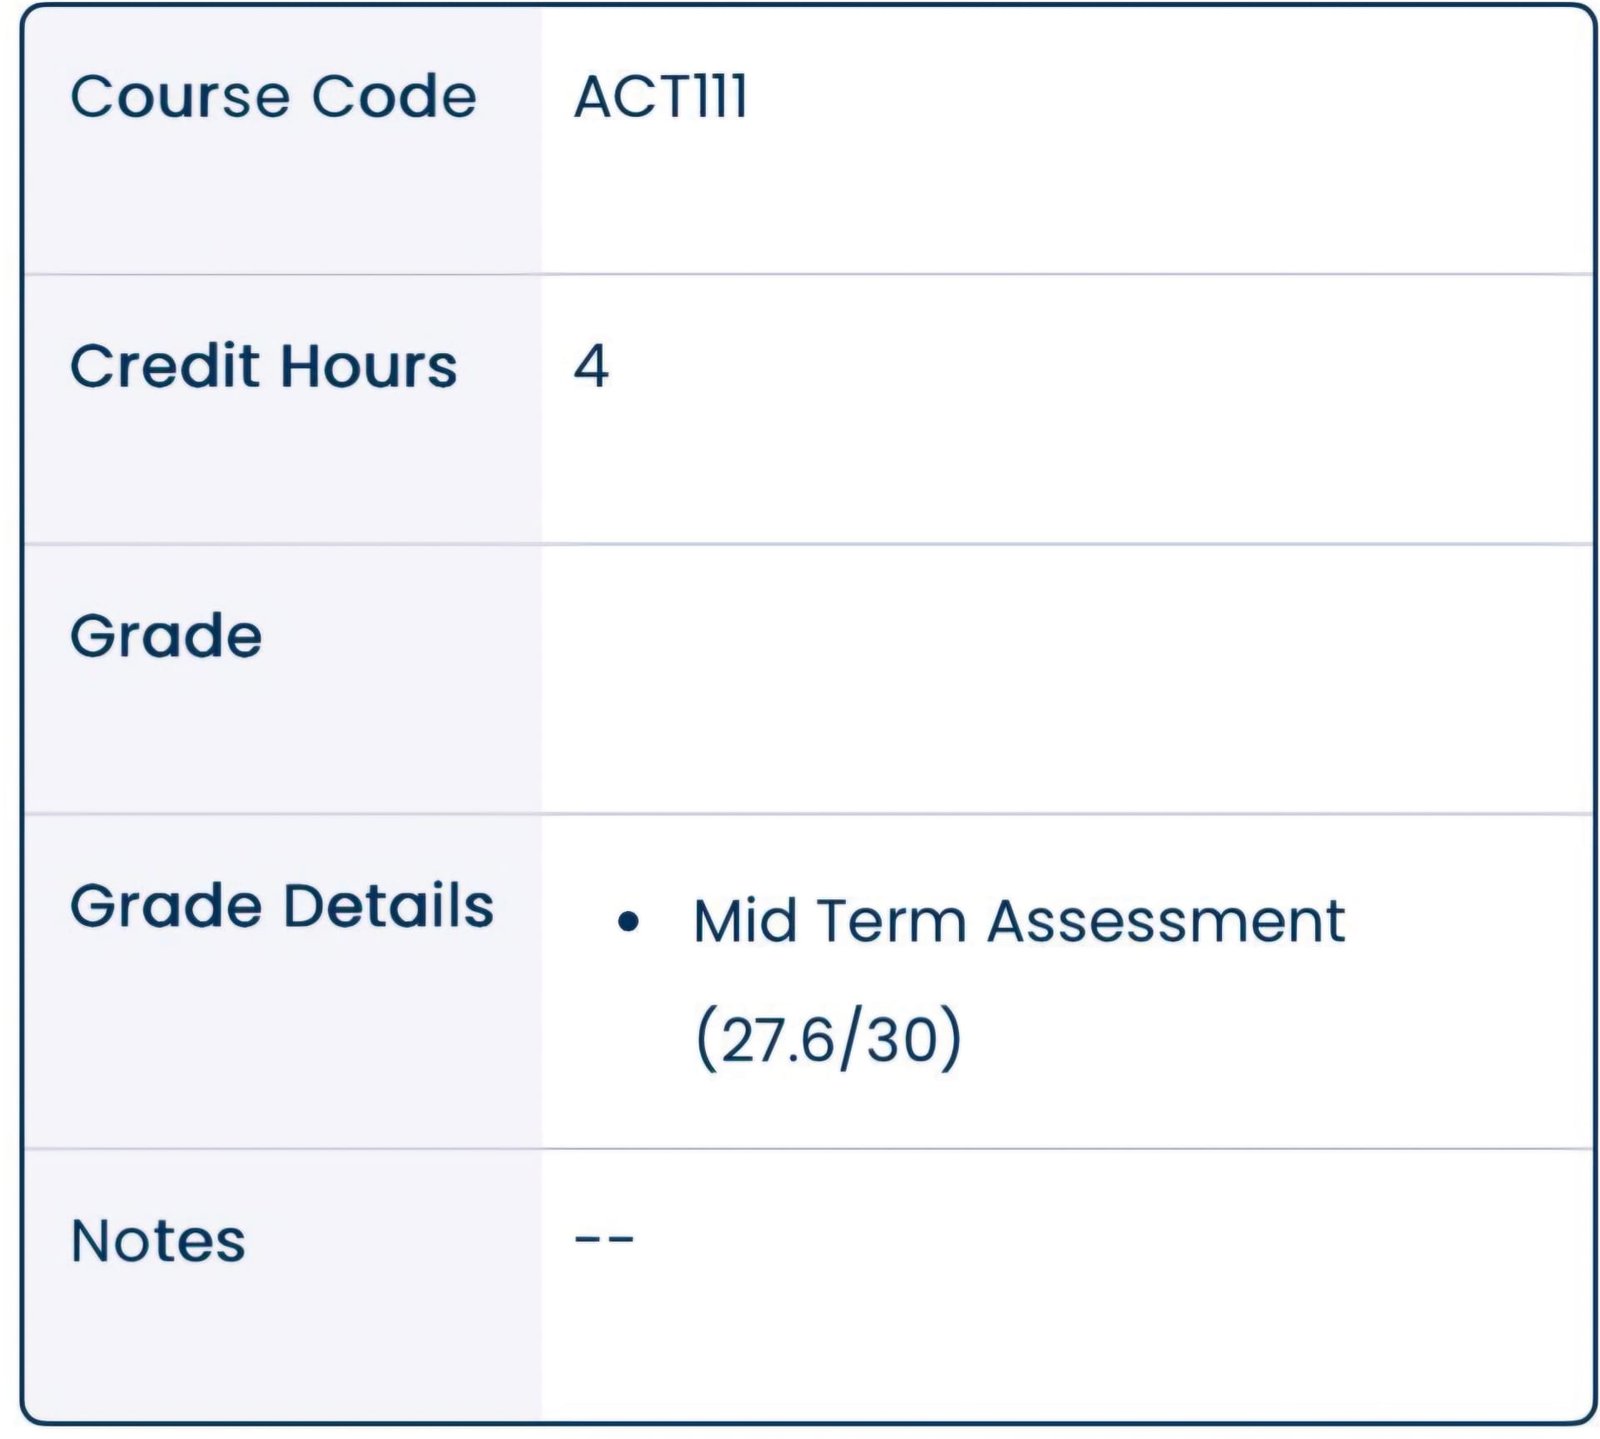This screenshot has width=1600, height=1439.
Task: Select the "Mid Term Assessment" text
Action: pos(1018,920)
